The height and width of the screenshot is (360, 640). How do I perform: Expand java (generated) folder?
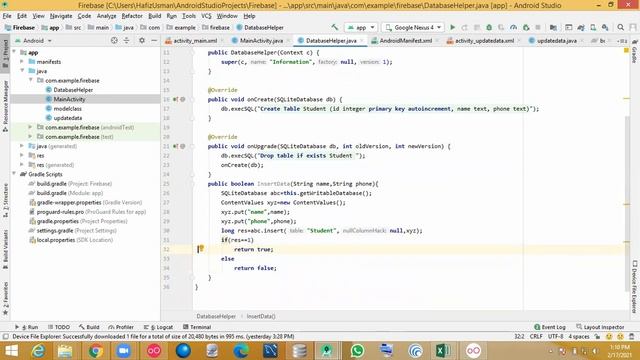(22, 146)
